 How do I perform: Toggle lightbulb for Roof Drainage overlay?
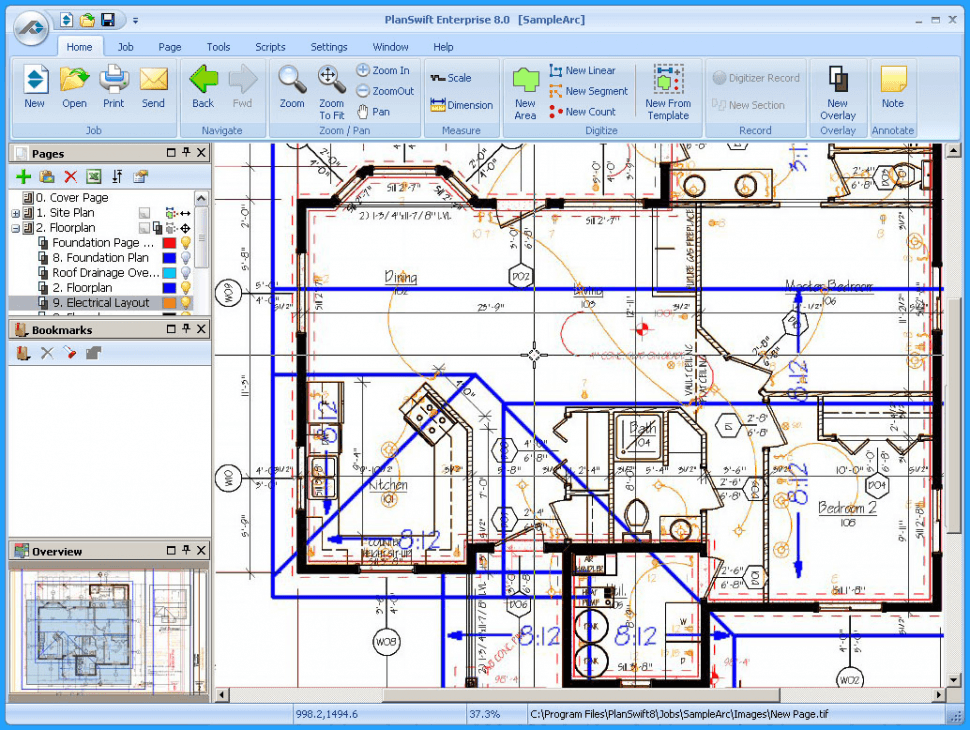185,273
